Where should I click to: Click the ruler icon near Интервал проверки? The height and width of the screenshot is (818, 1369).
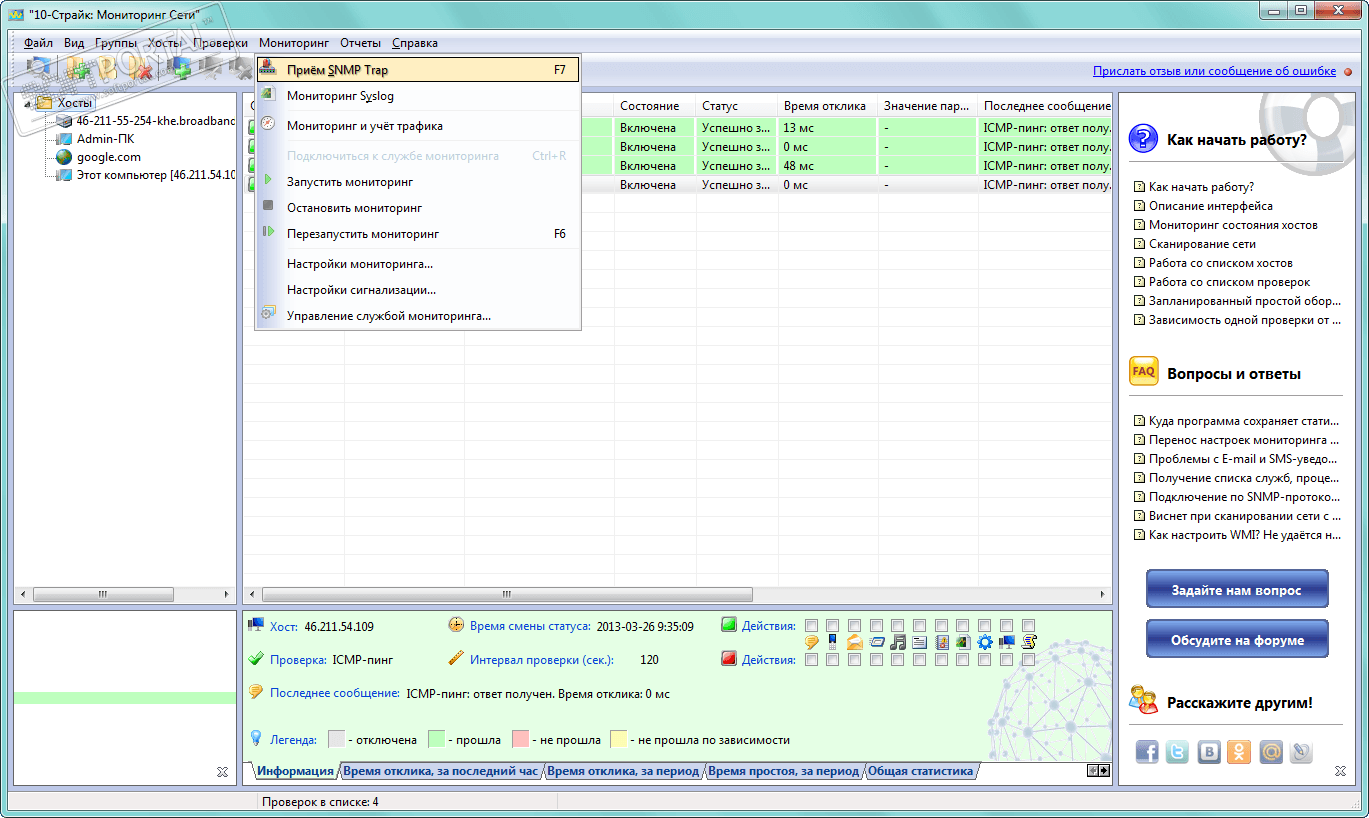click(456, 659)
